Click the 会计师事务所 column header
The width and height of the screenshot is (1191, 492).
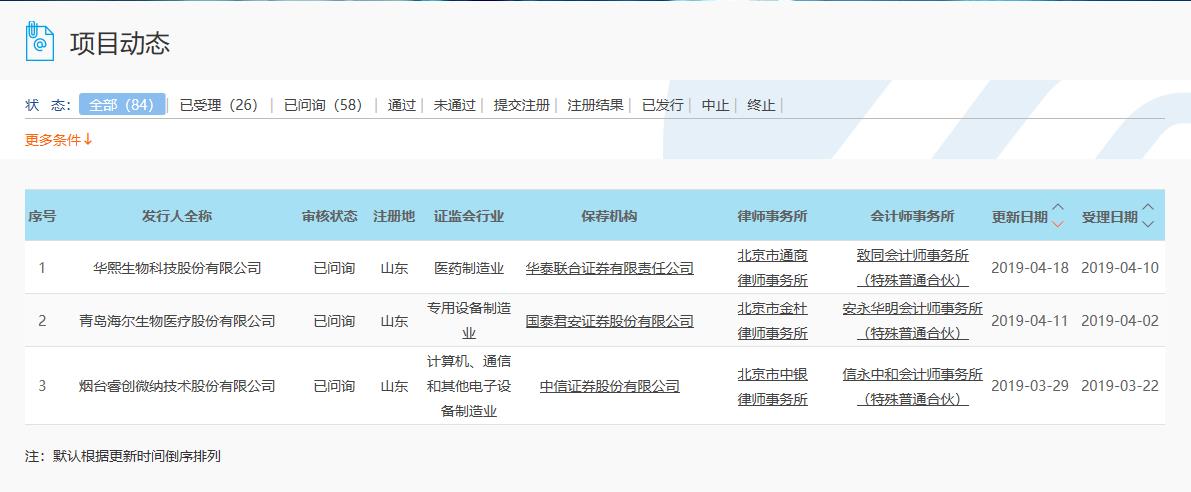[912, 216]
